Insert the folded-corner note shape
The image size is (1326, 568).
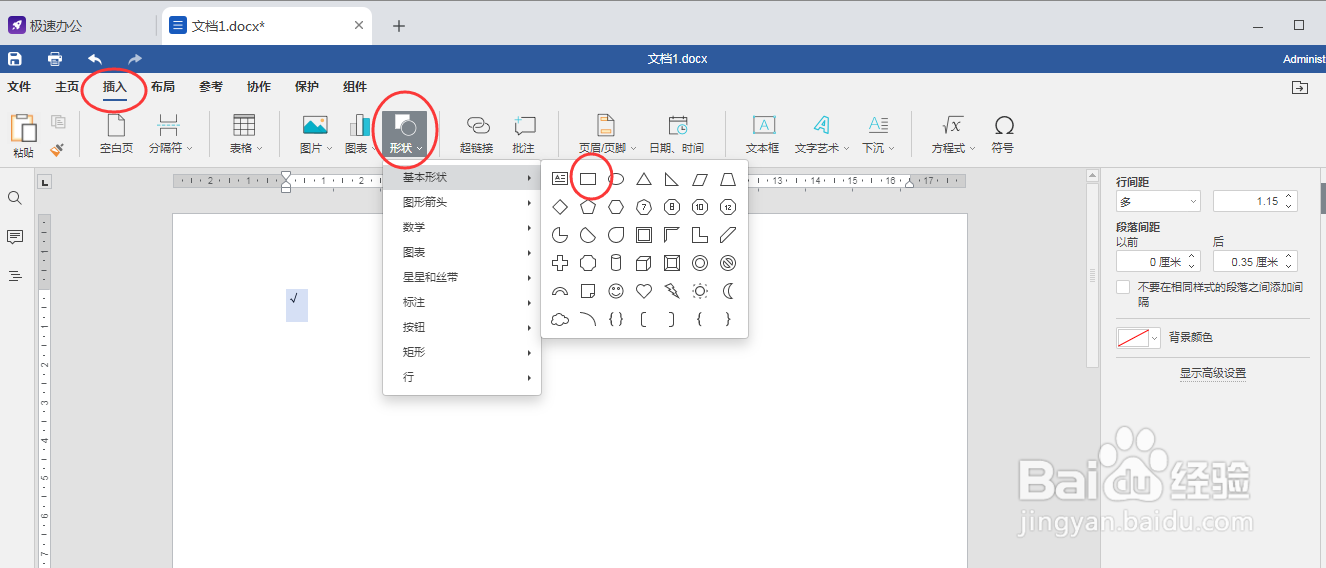(x=588, y=291)
